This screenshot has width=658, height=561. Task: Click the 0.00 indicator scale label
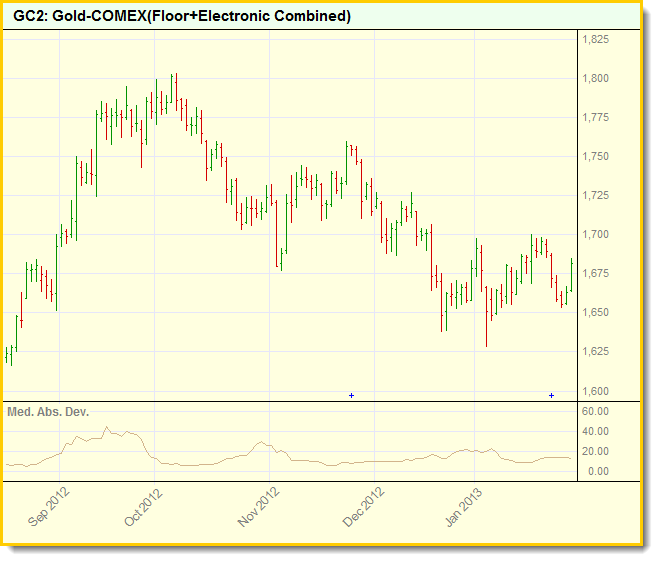(597, 471)
